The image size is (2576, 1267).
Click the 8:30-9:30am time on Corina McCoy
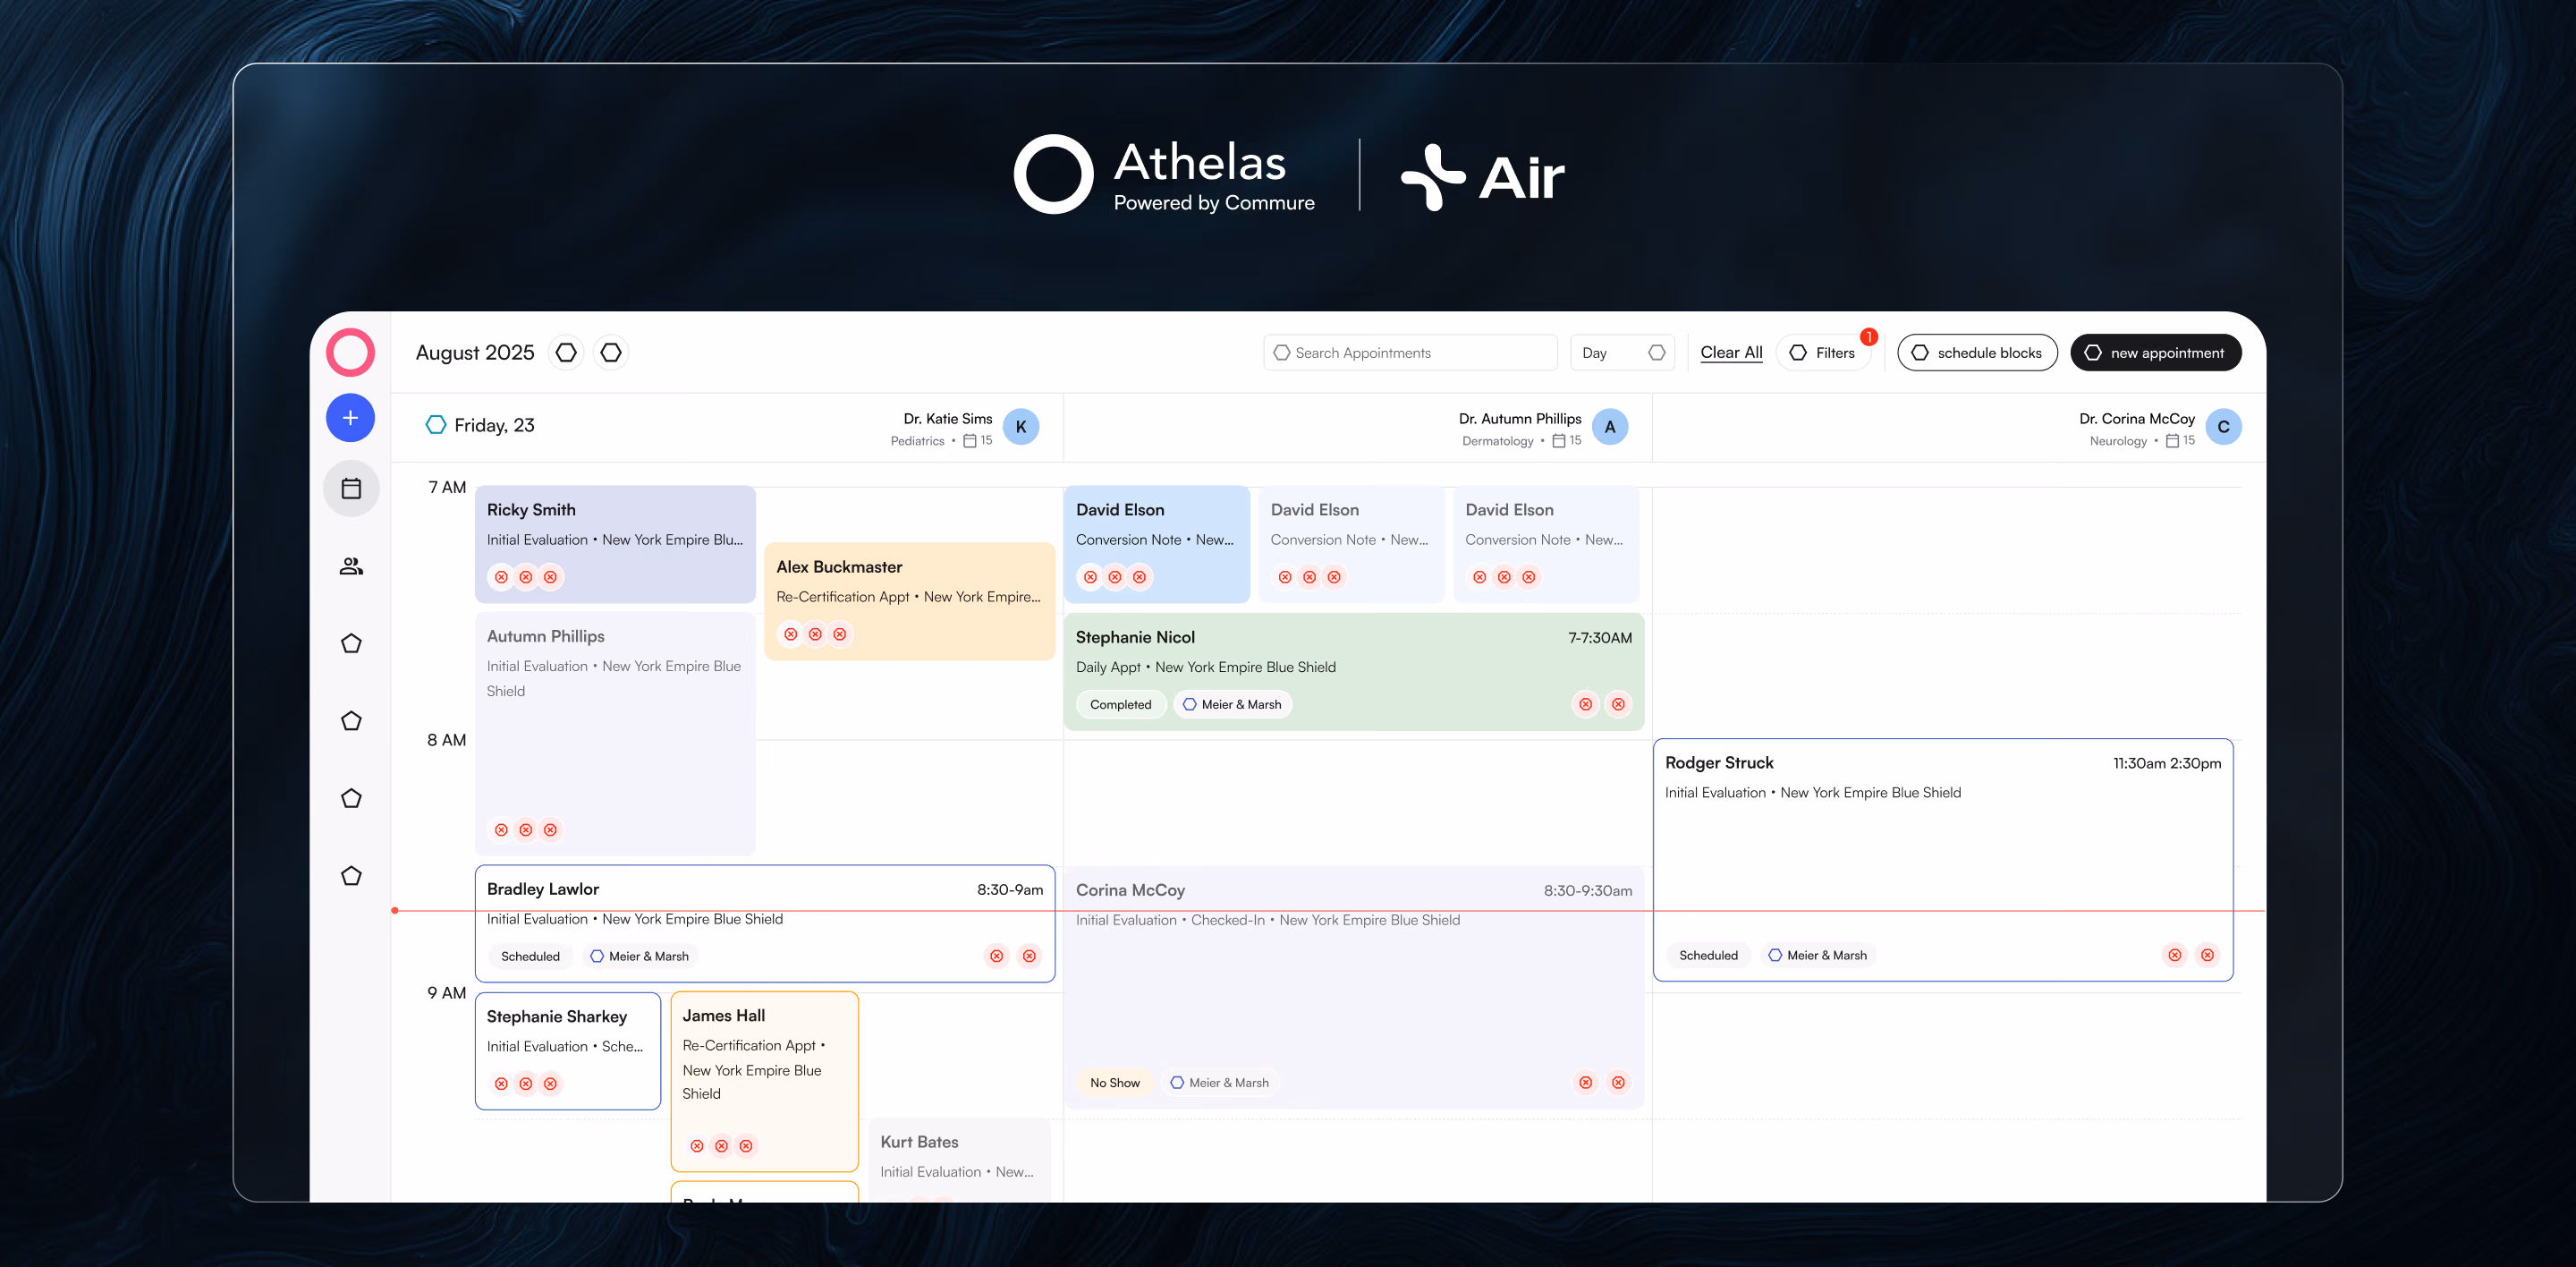pyautogui.click(x=1588, y=891)
